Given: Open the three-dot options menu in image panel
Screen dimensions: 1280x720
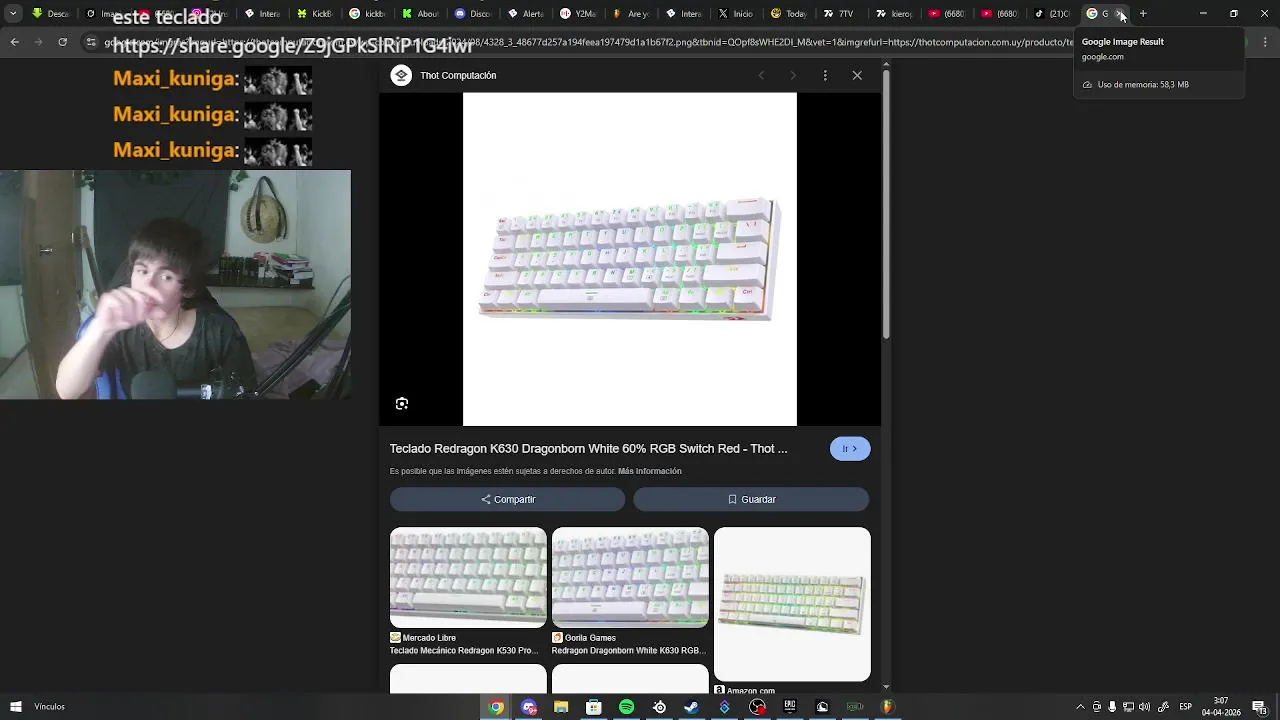Looking at the screenshot, I should tap(825, 75).
